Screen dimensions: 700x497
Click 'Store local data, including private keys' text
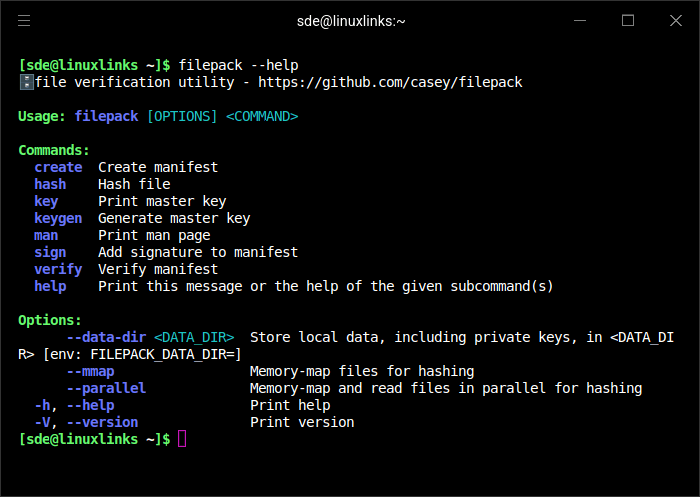(x=412, y=337)
